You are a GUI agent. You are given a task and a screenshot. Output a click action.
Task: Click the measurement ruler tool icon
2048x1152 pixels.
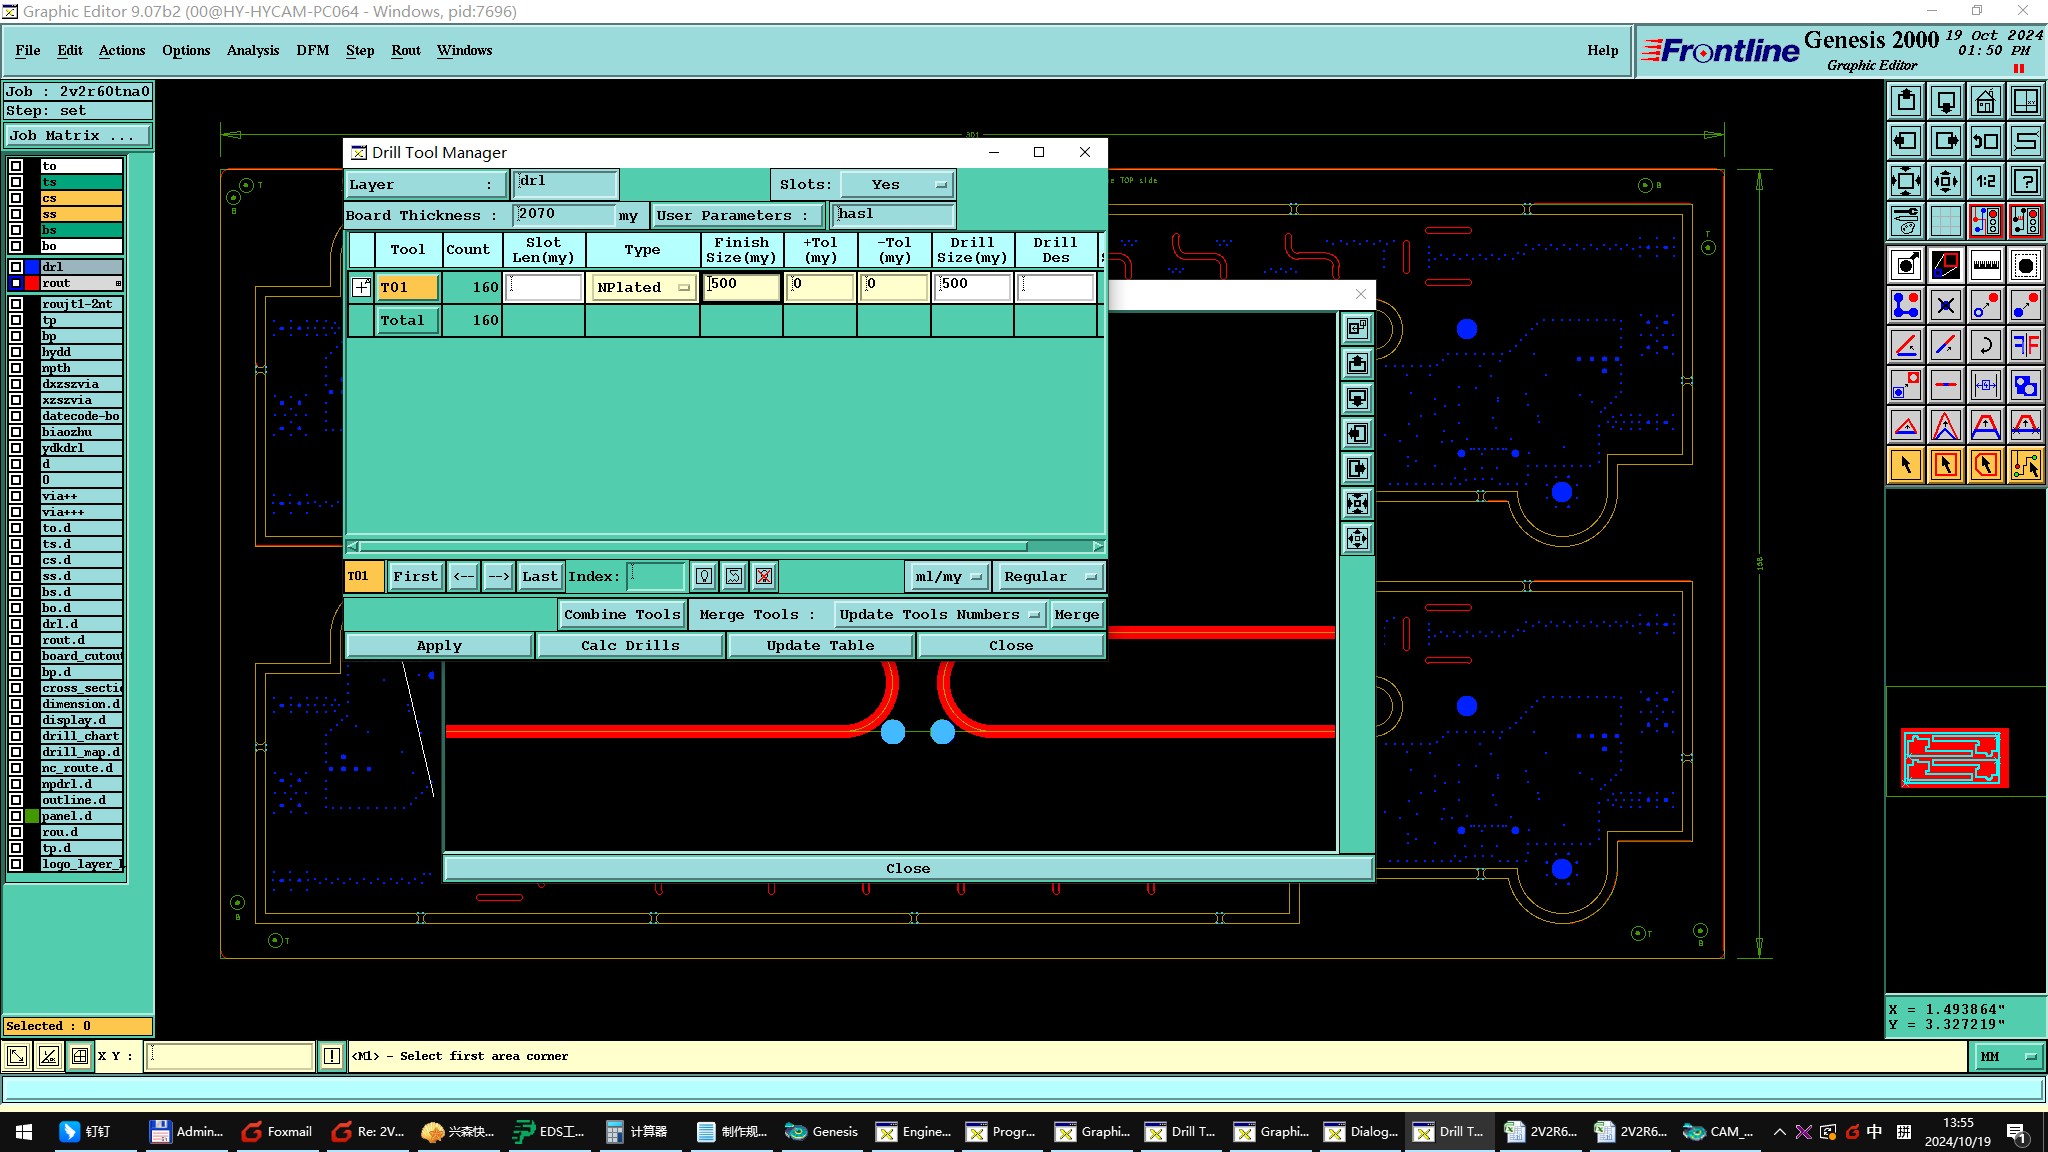pyautogui.click(x=1986, y=265)
